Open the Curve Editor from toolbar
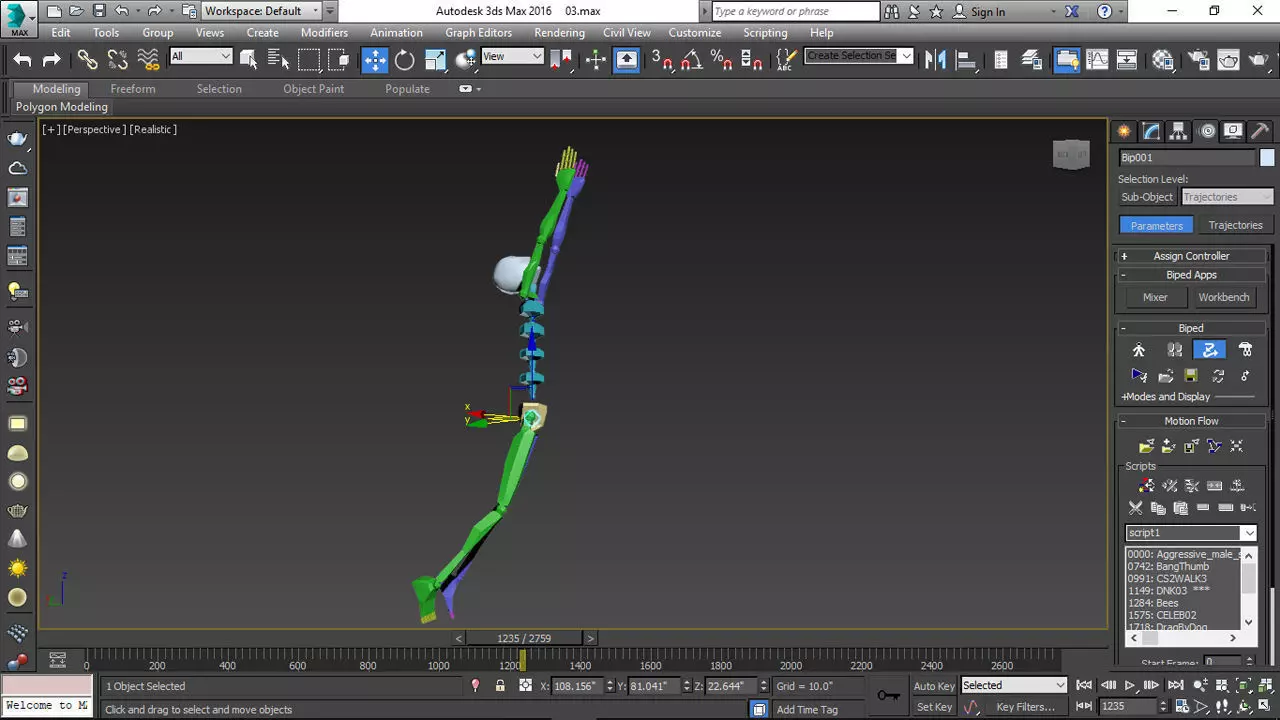 (1097, 60)
